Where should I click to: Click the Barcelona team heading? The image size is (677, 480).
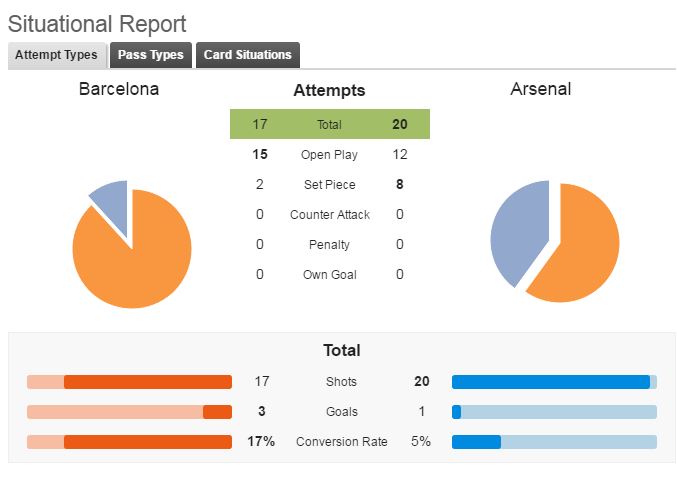click(119, 89)
